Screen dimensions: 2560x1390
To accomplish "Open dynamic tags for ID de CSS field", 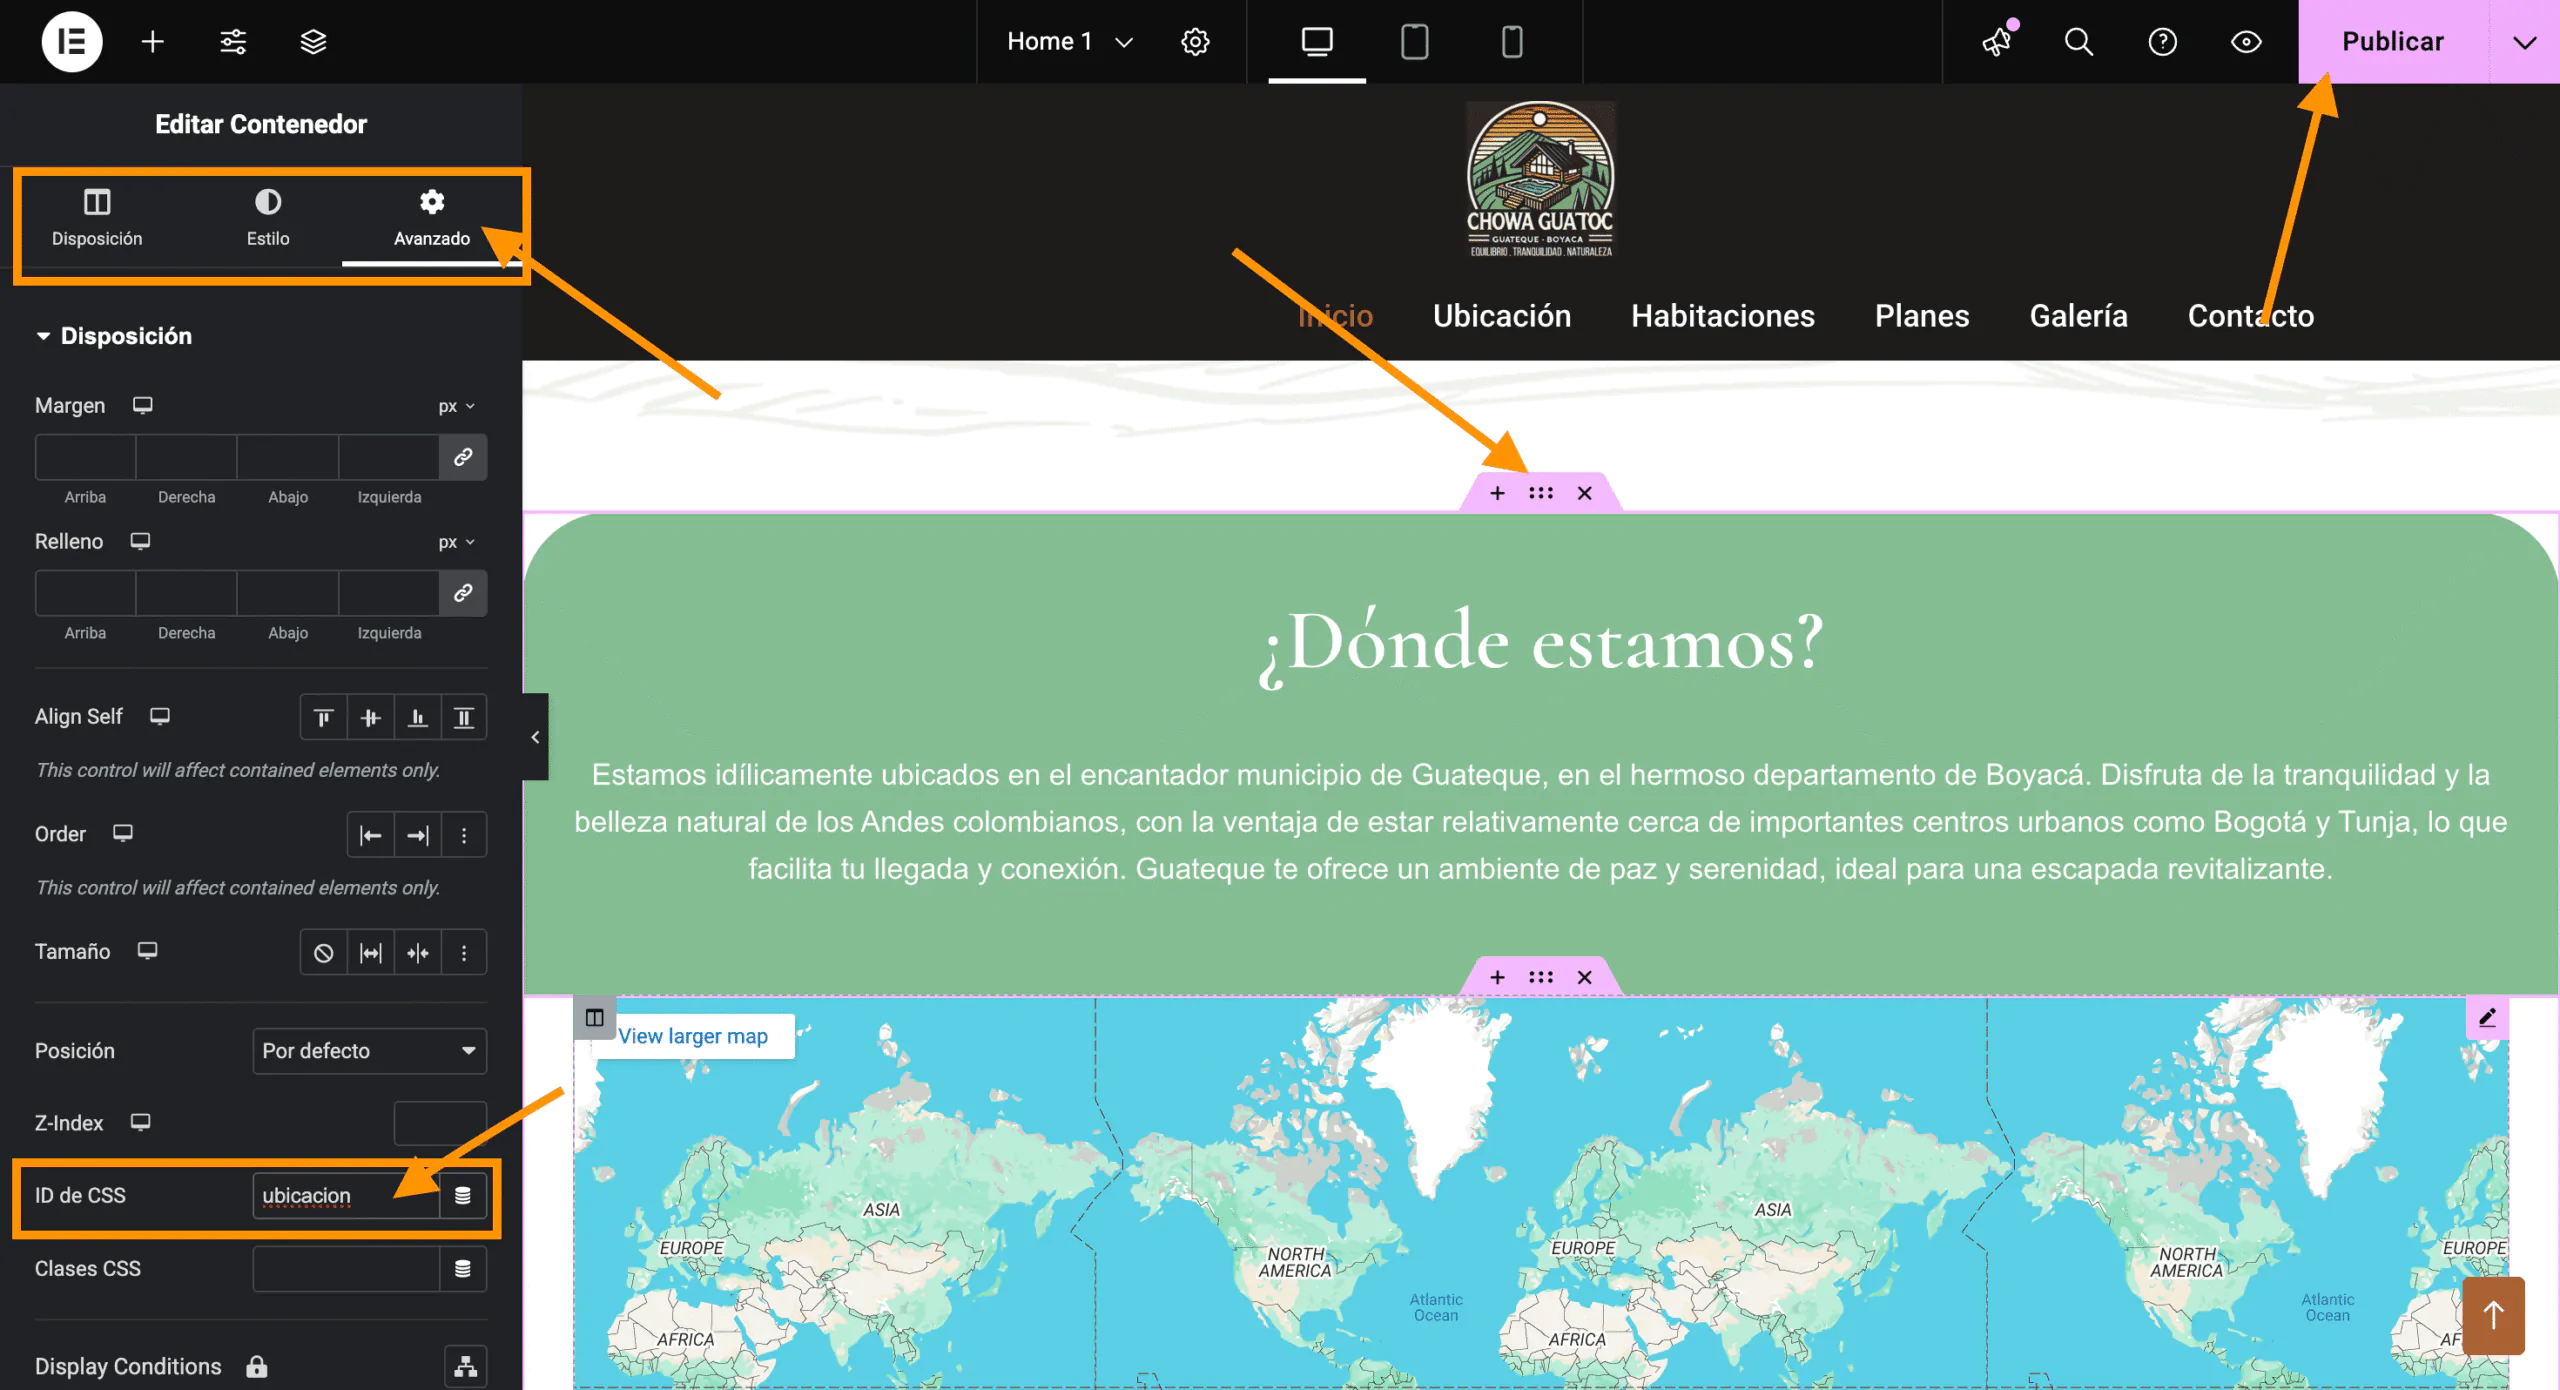I will tap(463, 1195).
